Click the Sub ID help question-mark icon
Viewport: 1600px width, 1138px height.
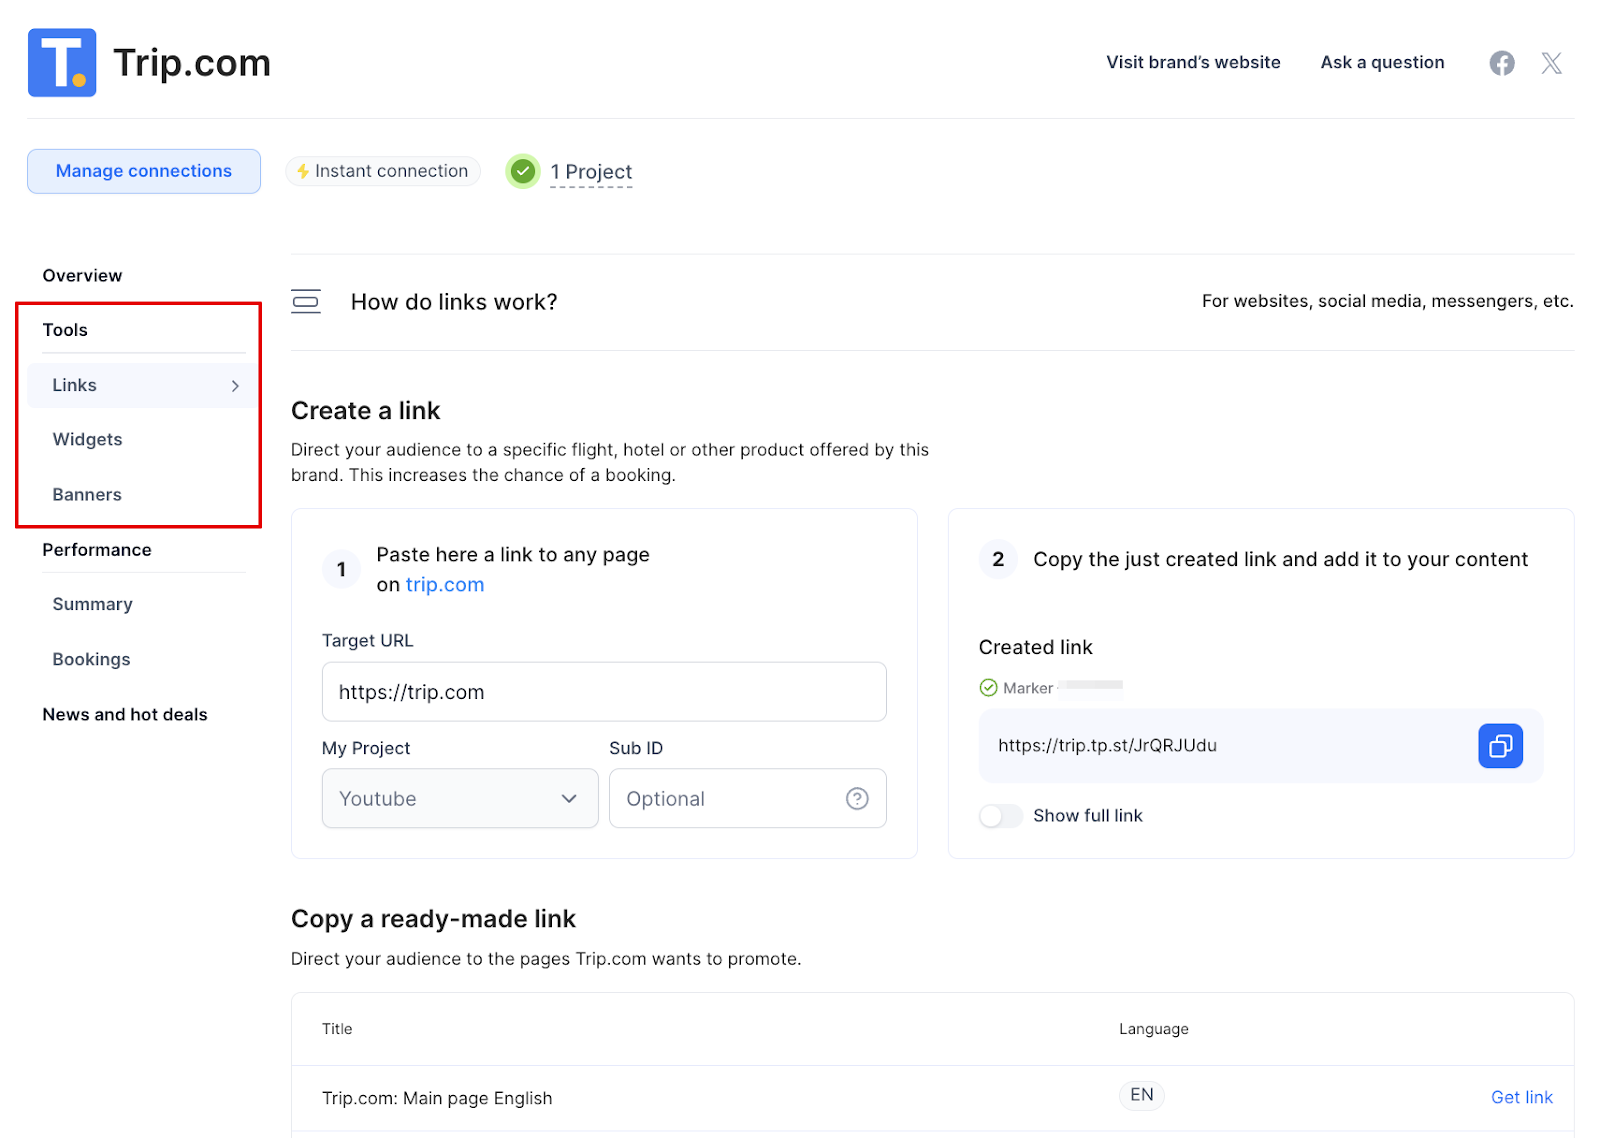pyautogui.click(x=857, y=798)
